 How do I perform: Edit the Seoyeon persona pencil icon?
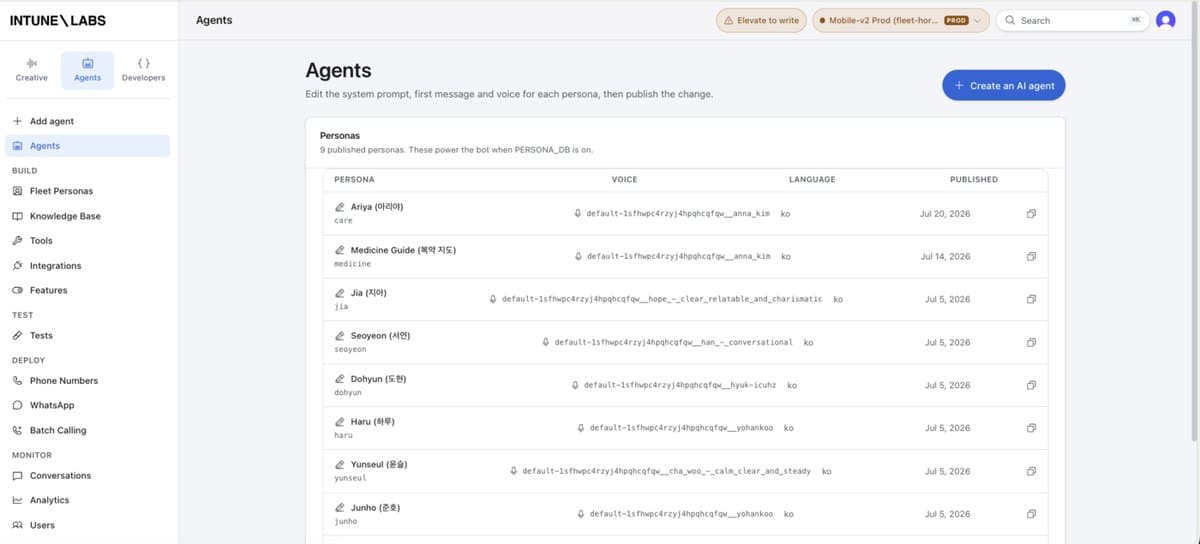[340, 336]
